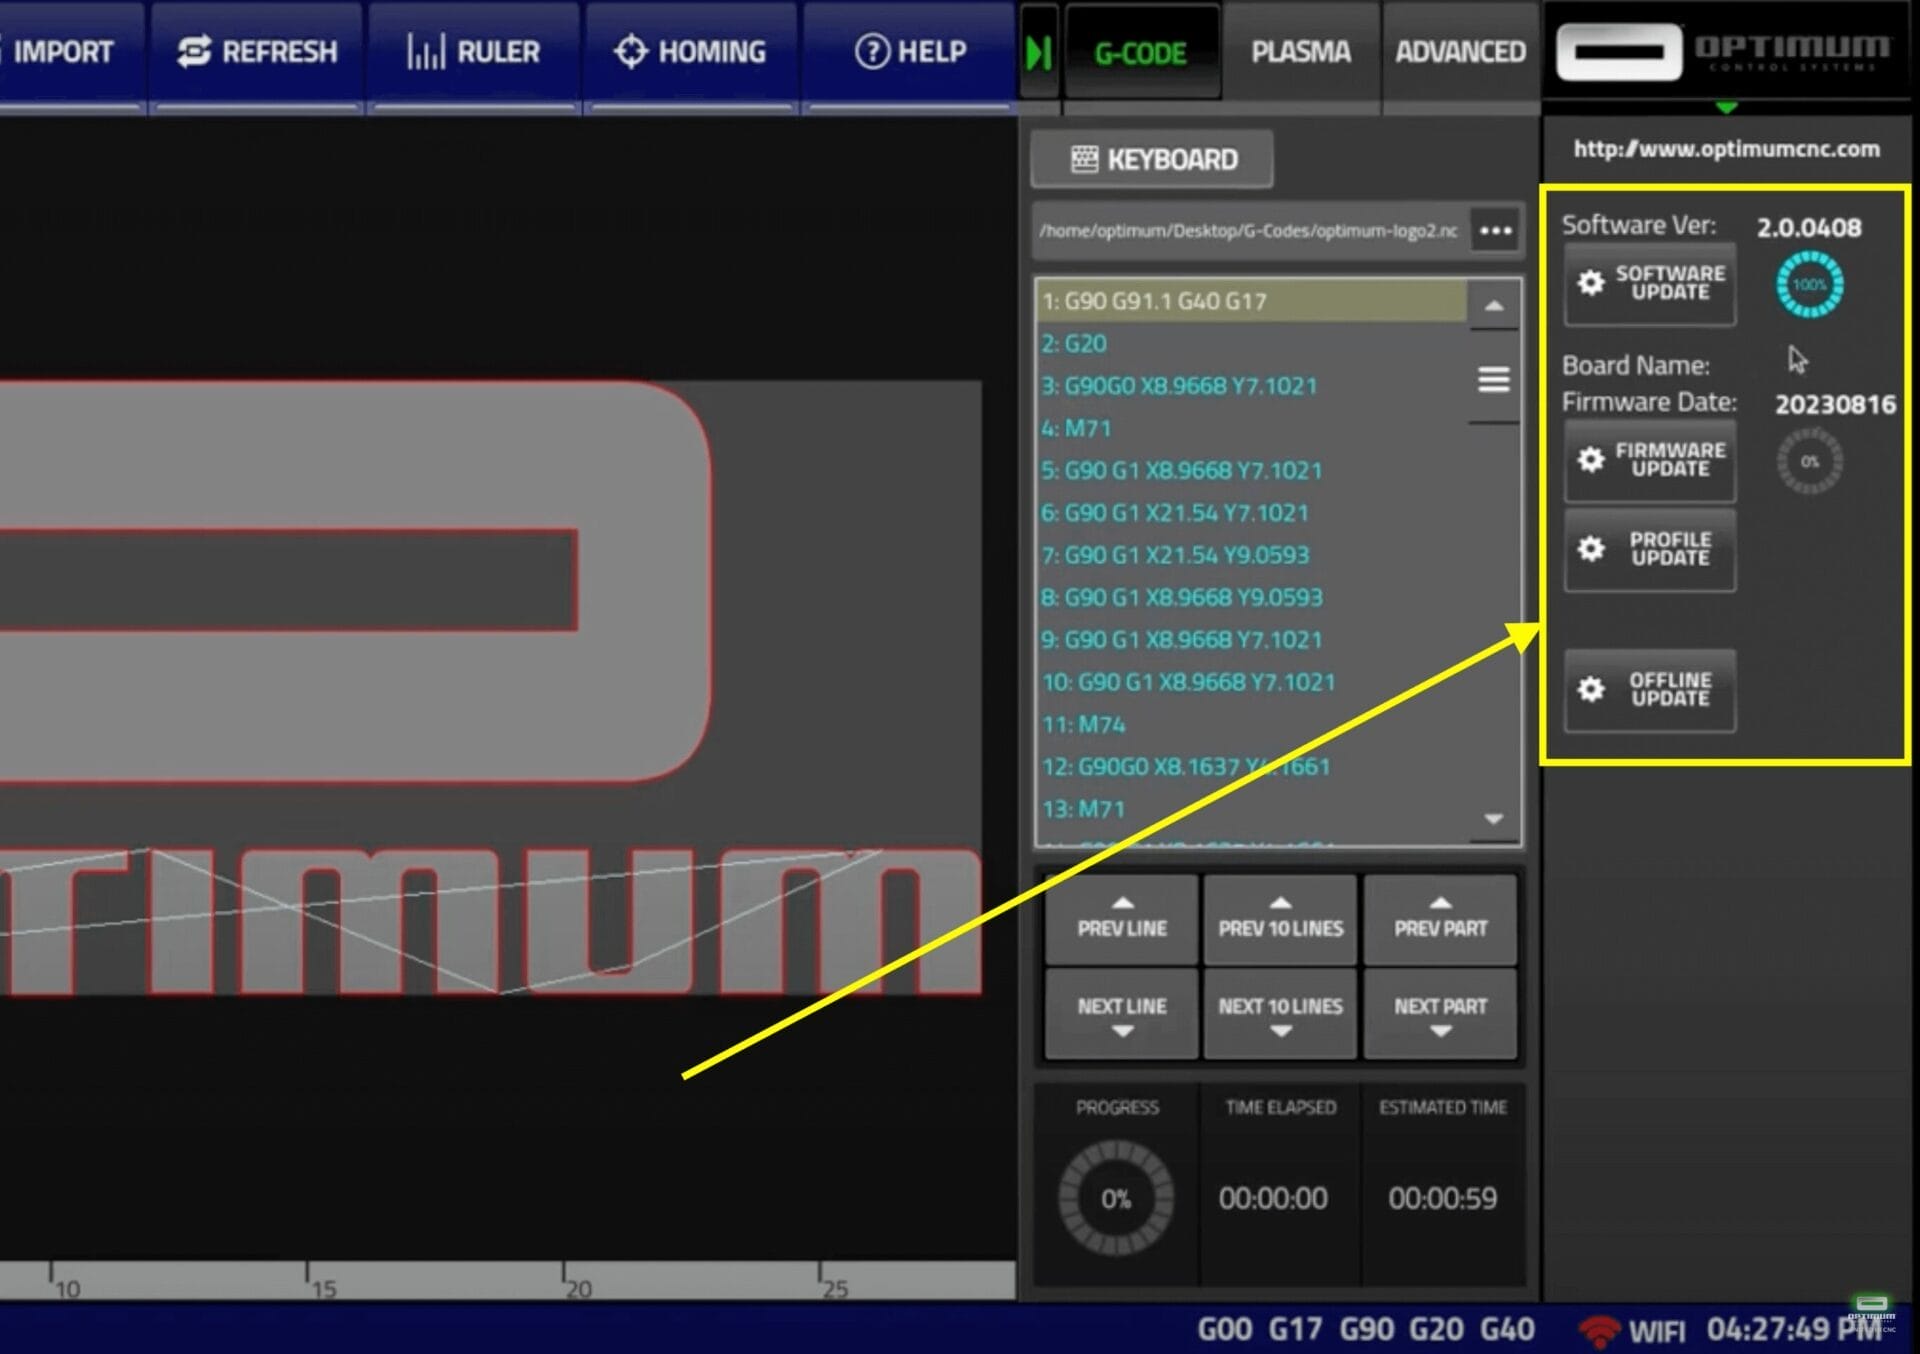
Task: Switch to the PLASMA tab
Action: (x=1300, y=52)
